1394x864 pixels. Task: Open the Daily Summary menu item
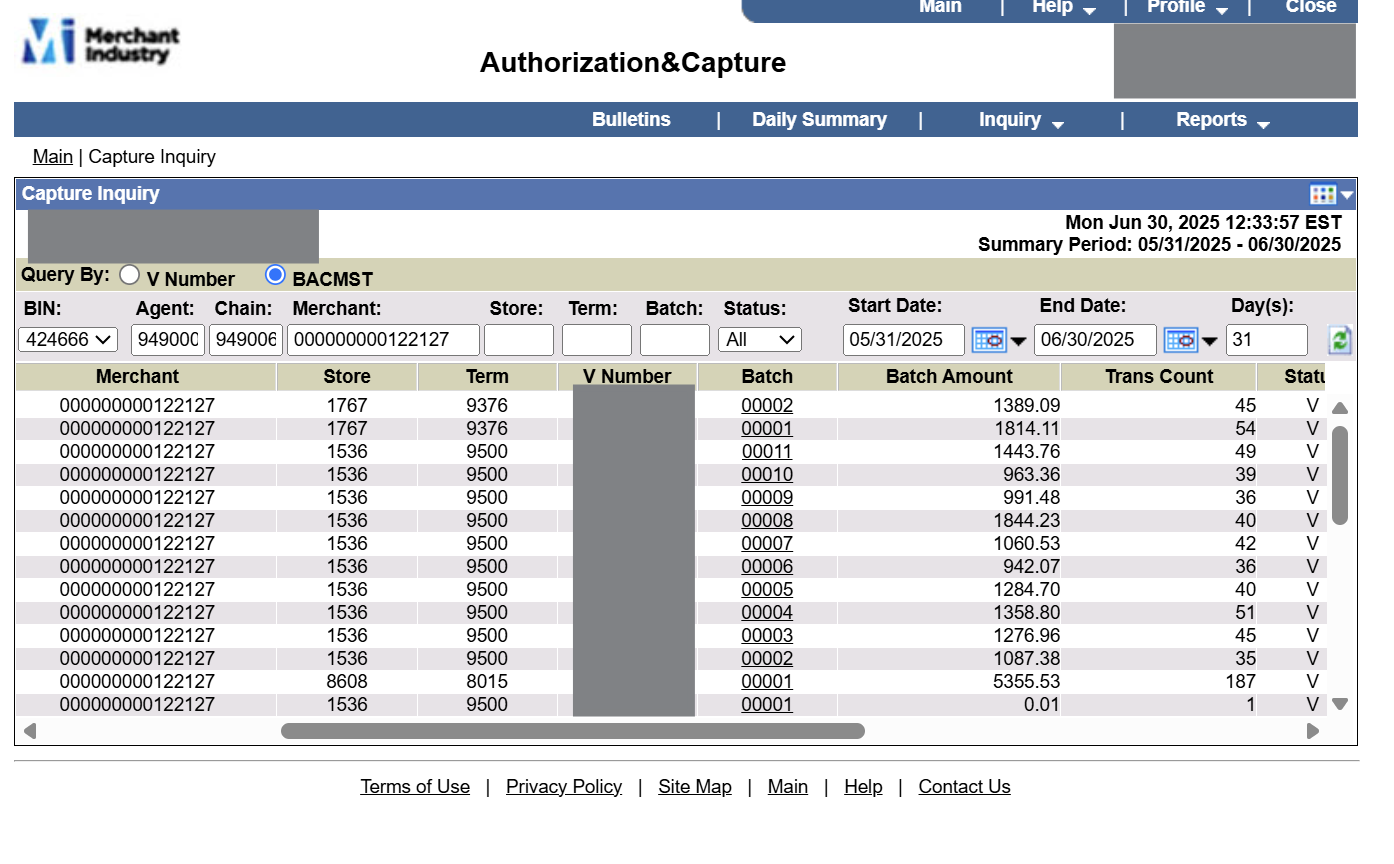(x=819, y=120)
